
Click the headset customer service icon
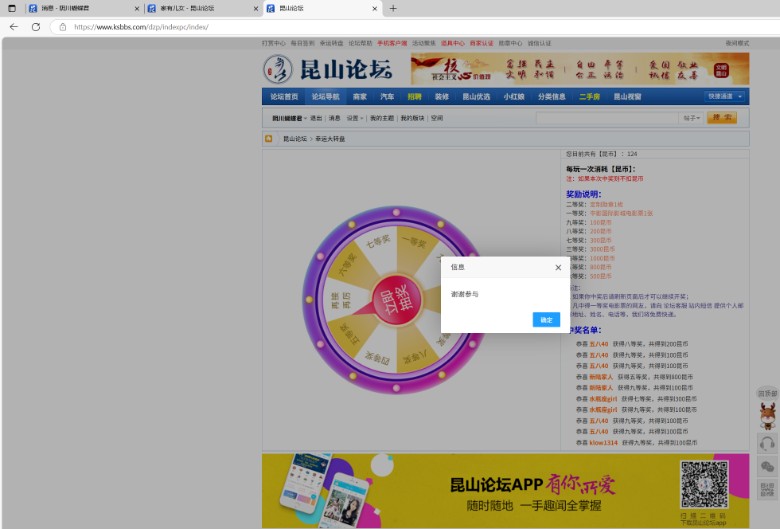click(x=767, y=442)
